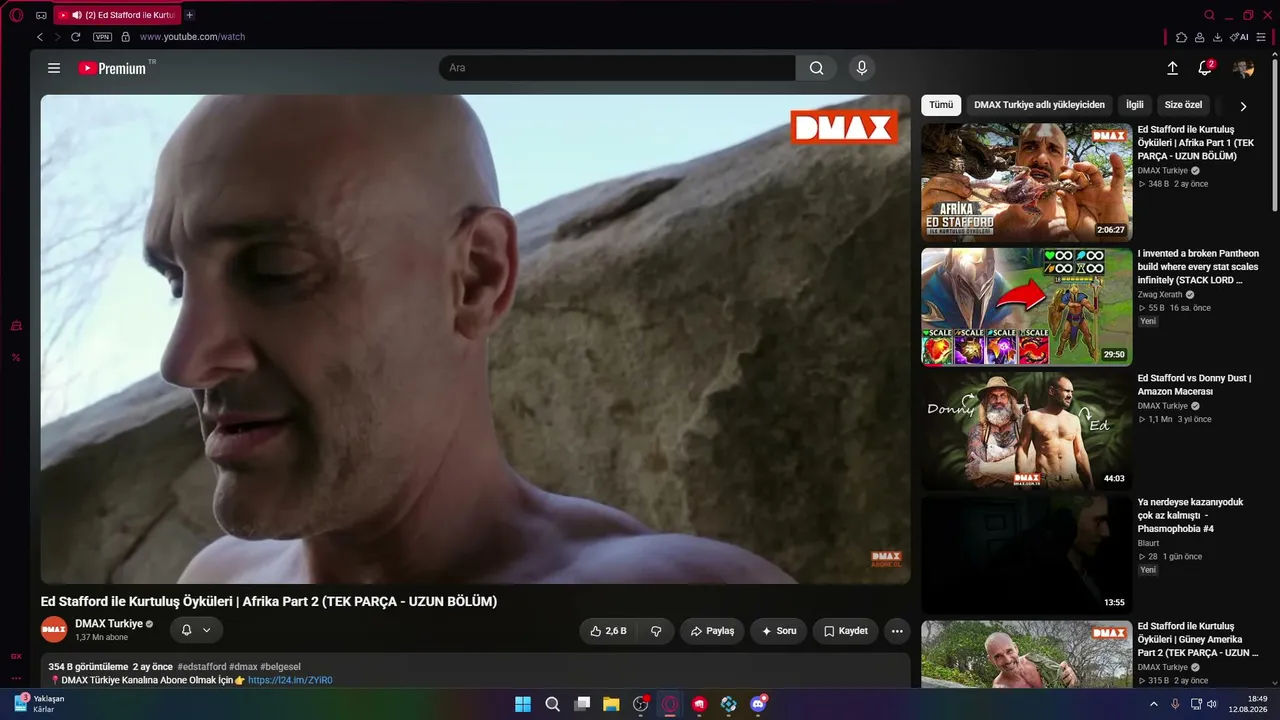
Task: Open a new browser tab
Action: click(x=190, y=15)
